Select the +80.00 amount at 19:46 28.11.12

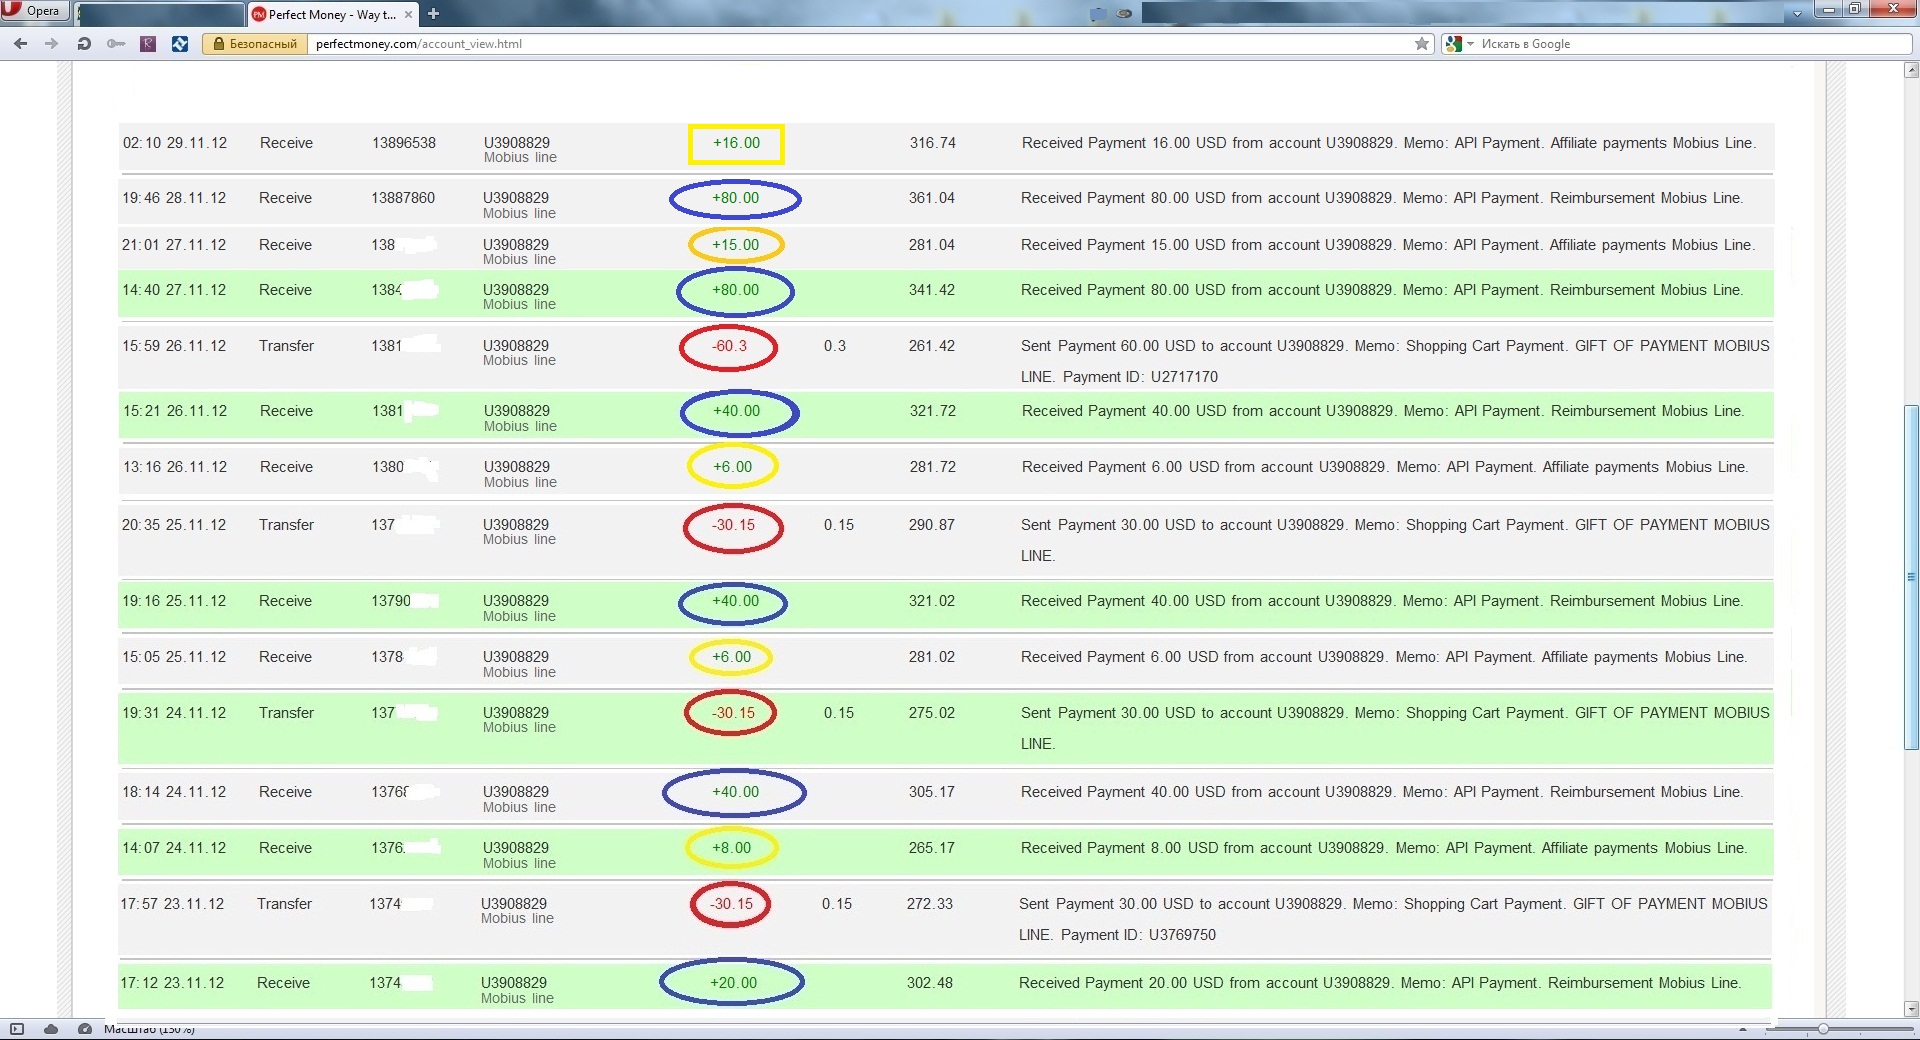pyautogui.click(x=735, y=198)
